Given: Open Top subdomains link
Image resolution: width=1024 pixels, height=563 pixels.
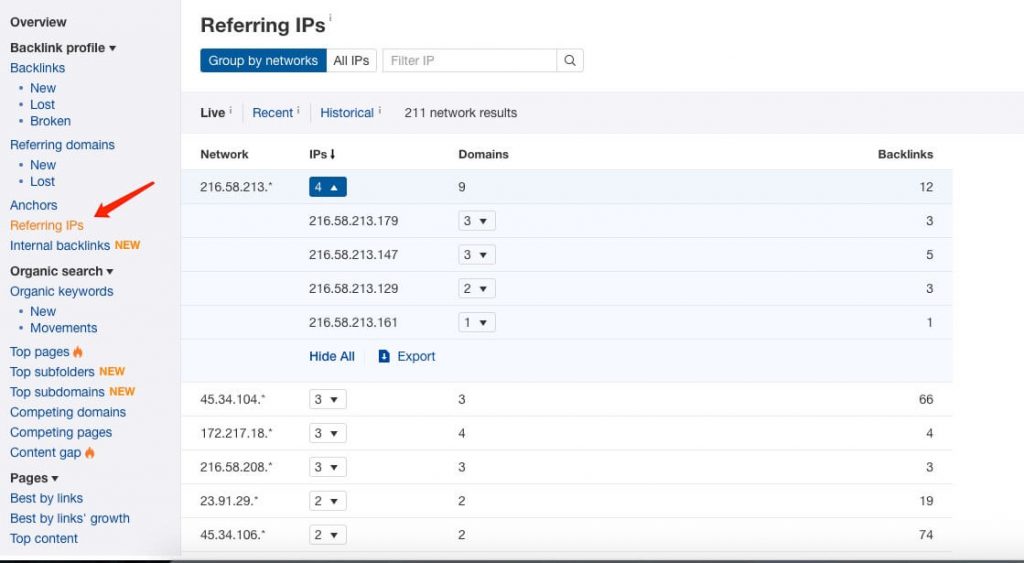Looking at the screenshot, I should click(x=57, y=392).
